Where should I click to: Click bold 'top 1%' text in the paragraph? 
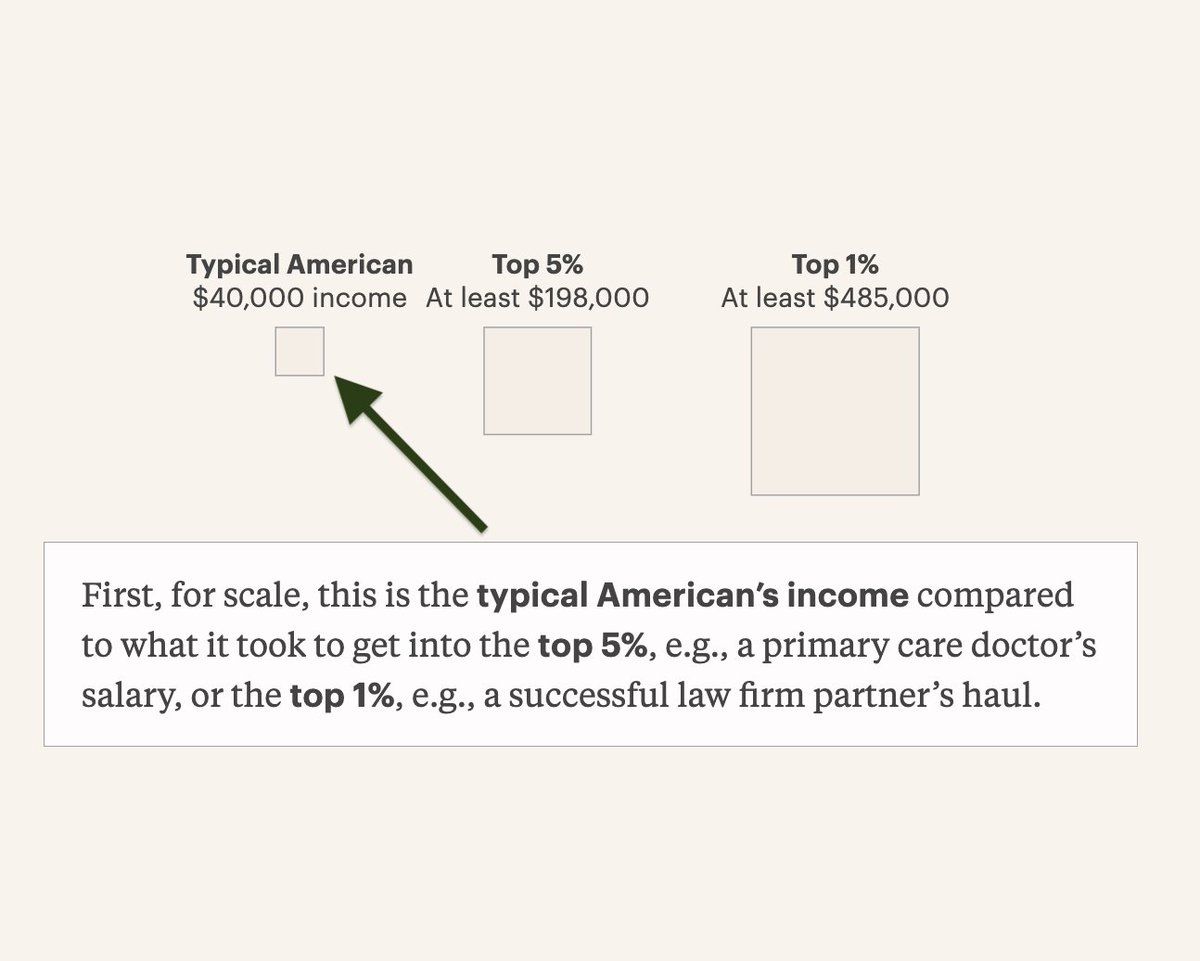tap(342, 695)
